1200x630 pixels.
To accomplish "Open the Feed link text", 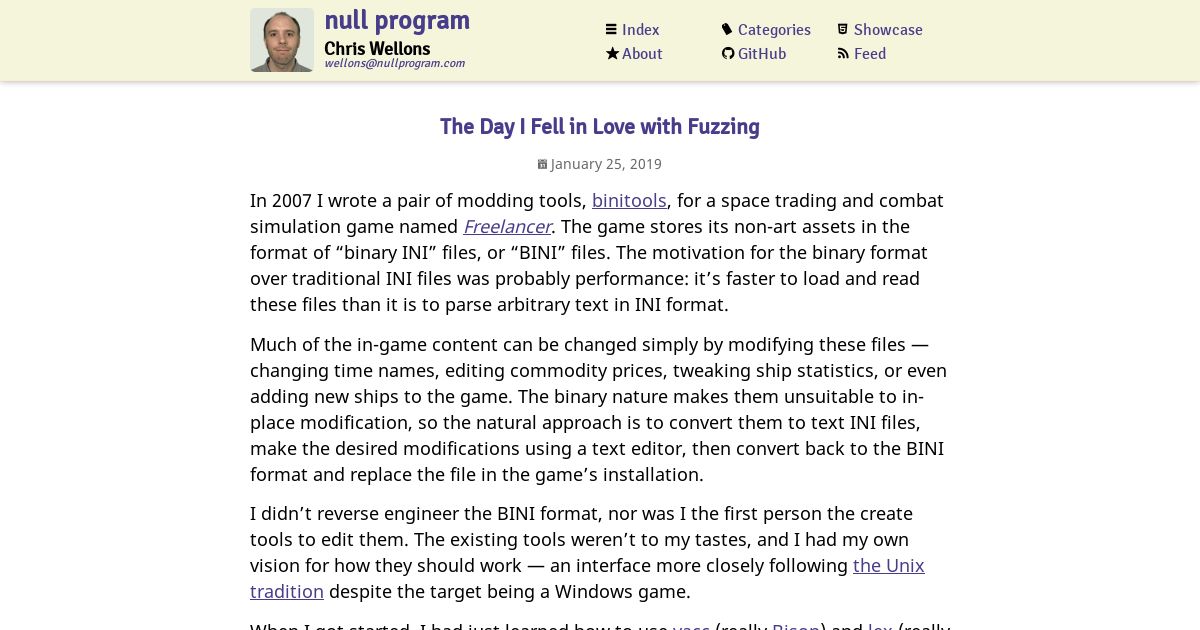I will (870, 54).
